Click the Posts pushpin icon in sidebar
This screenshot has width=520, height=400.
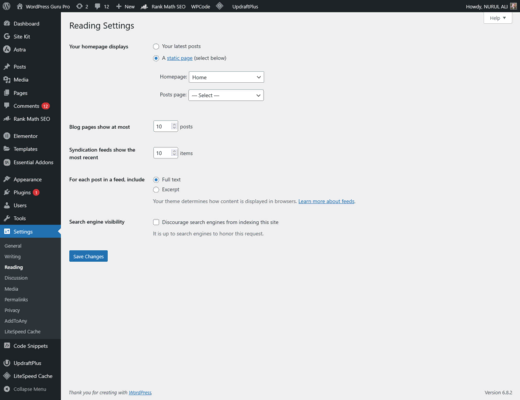[x=7, y=67]
